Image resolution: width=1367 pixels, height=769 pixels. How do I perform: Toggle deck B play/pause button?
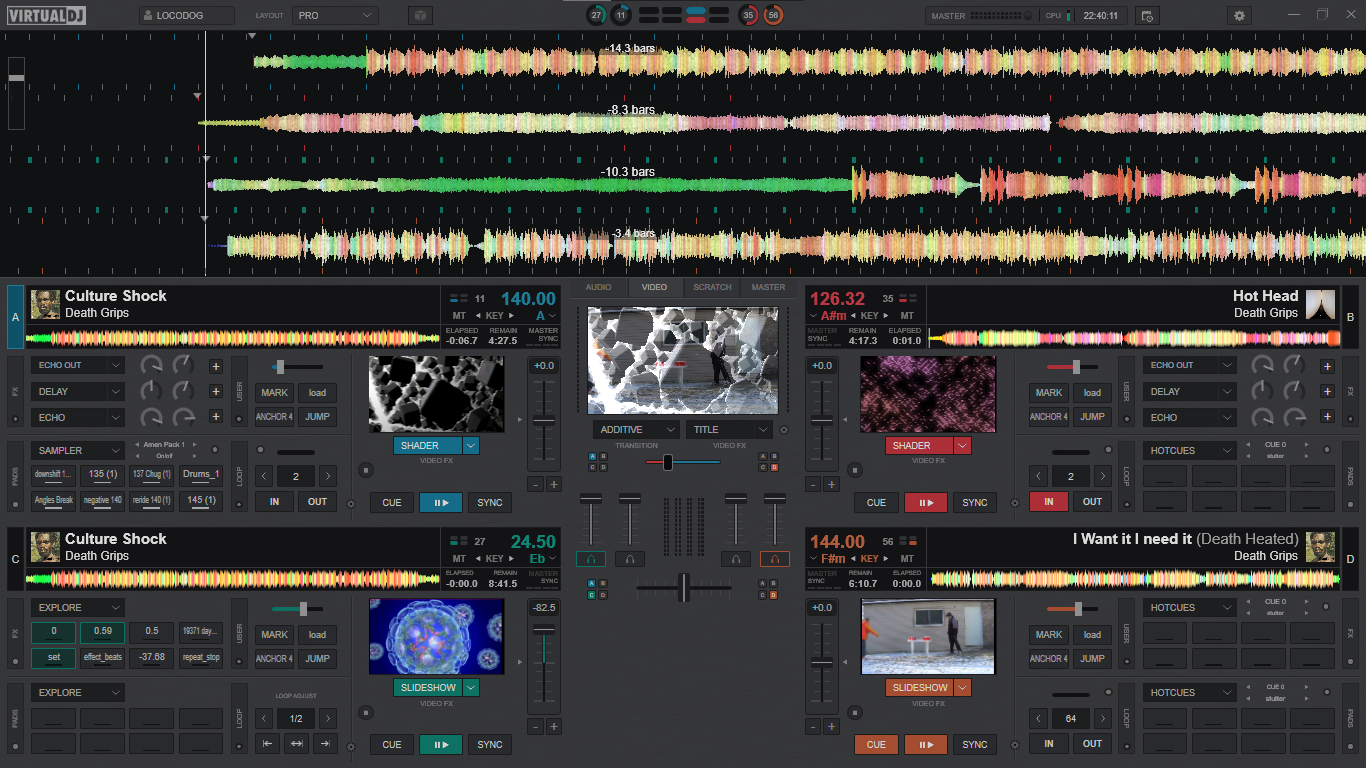pyautogui.click(x=925, y=503)
